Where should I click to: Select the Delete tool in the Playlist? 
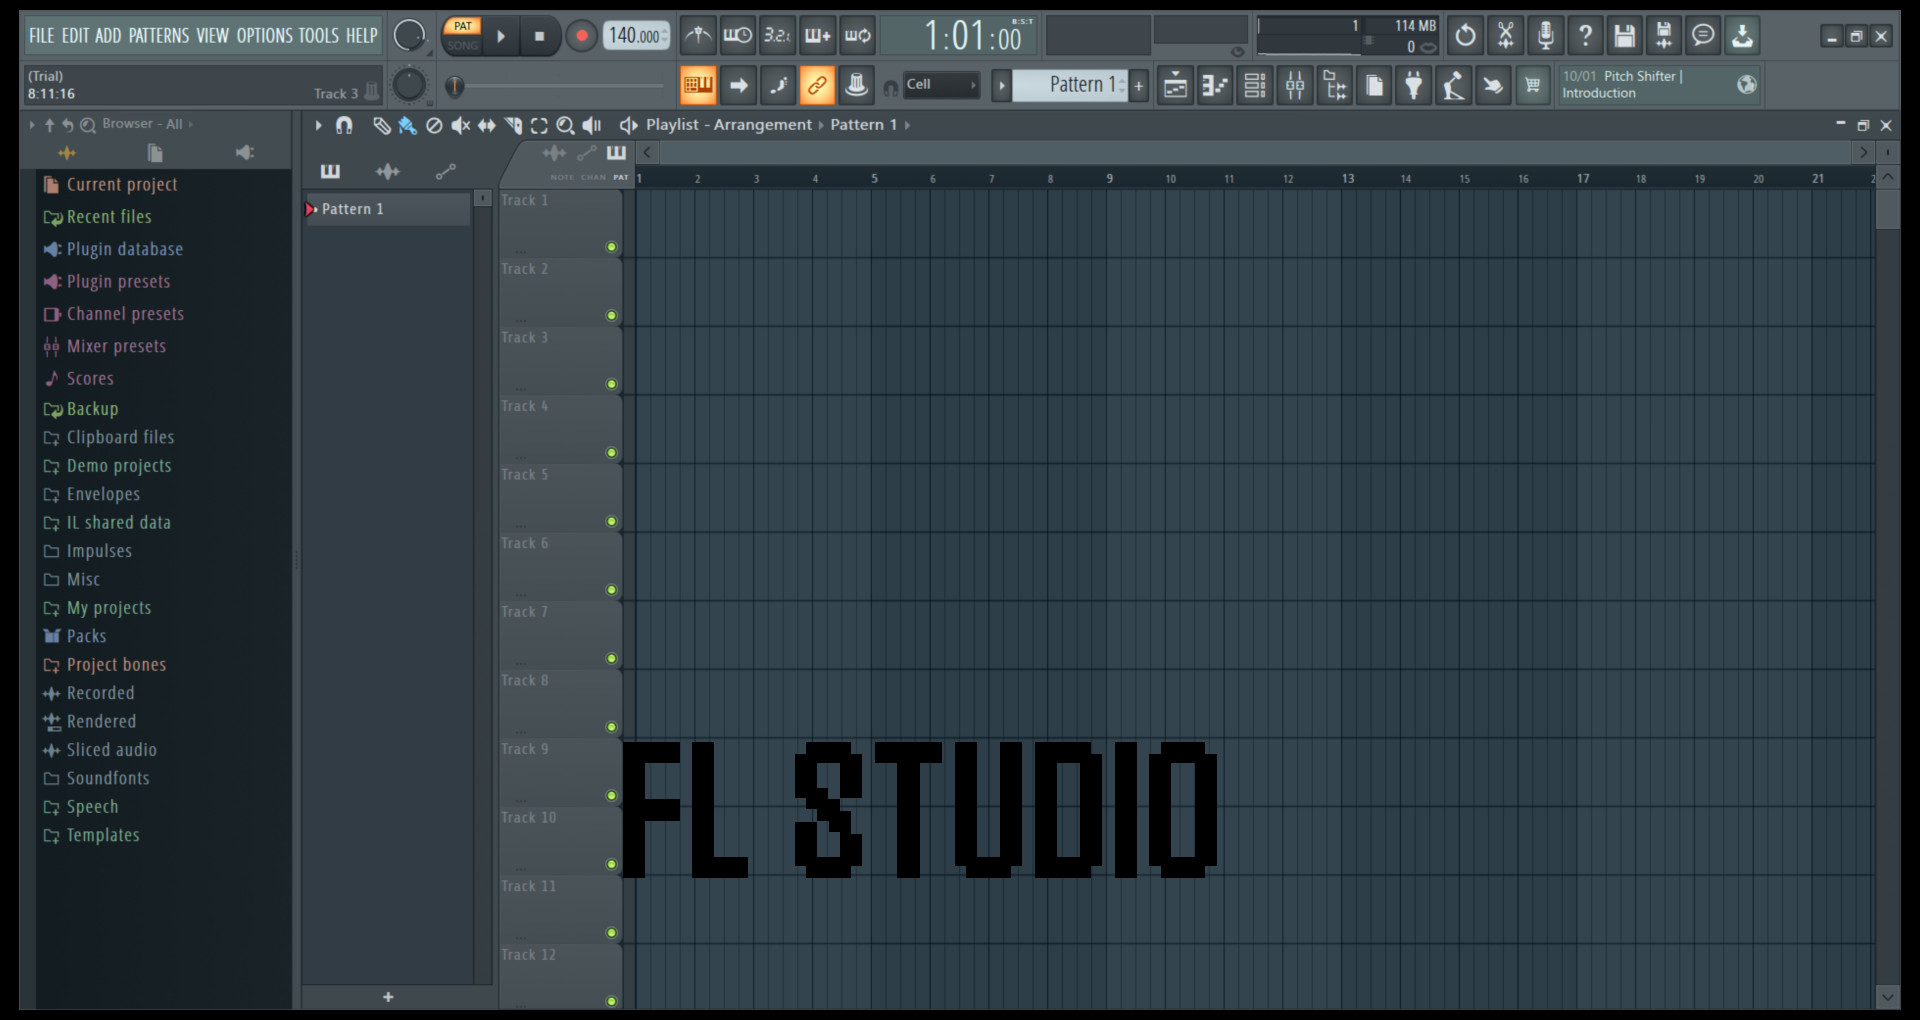[433, 125]
